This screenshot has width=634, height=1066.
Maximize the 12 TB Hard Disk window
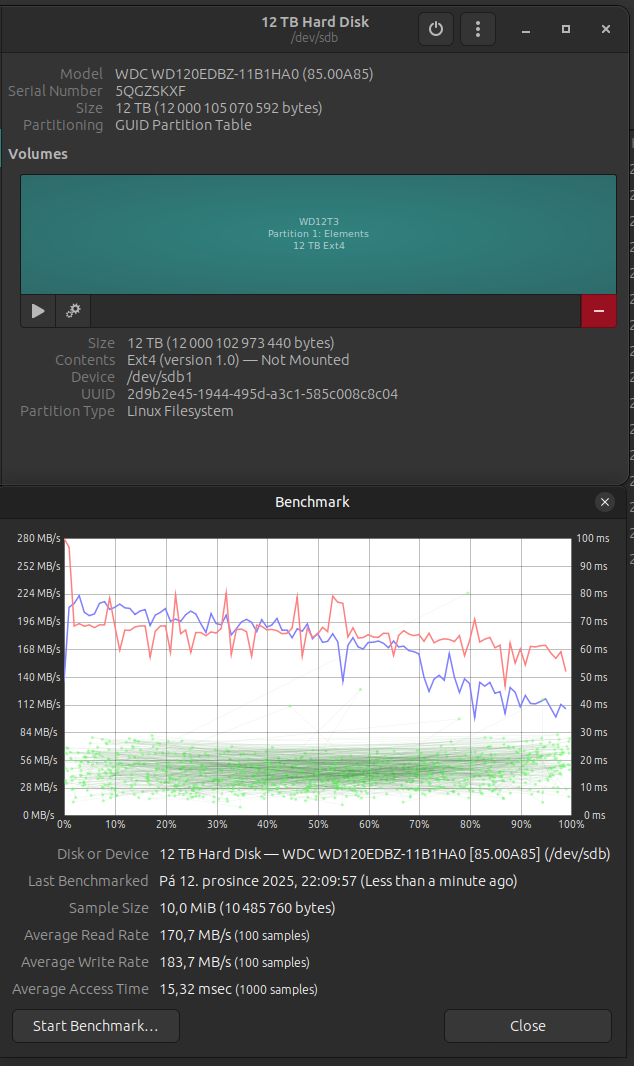(566, 30)
